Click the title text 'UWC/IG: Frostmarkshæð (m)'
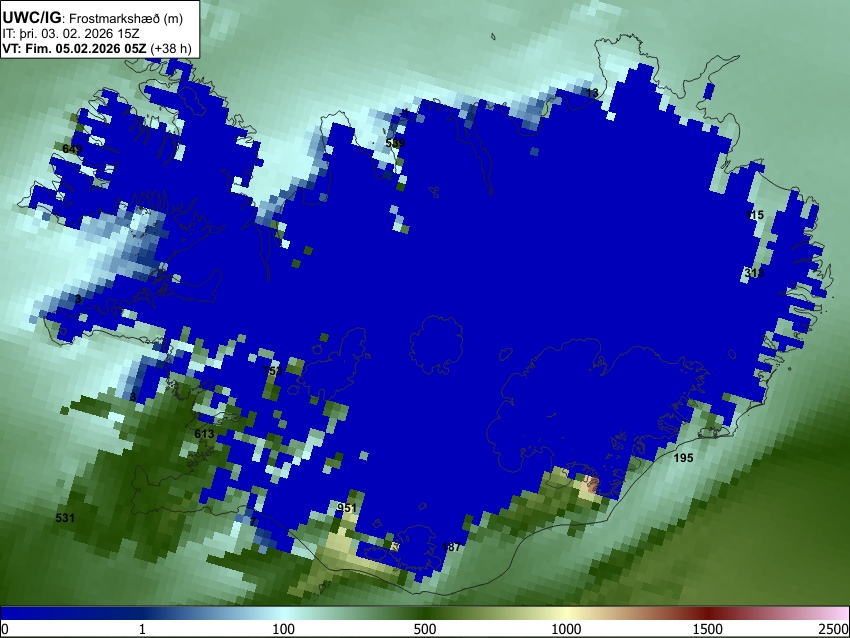Screen dimensions: 850x638 pos(93,17)
